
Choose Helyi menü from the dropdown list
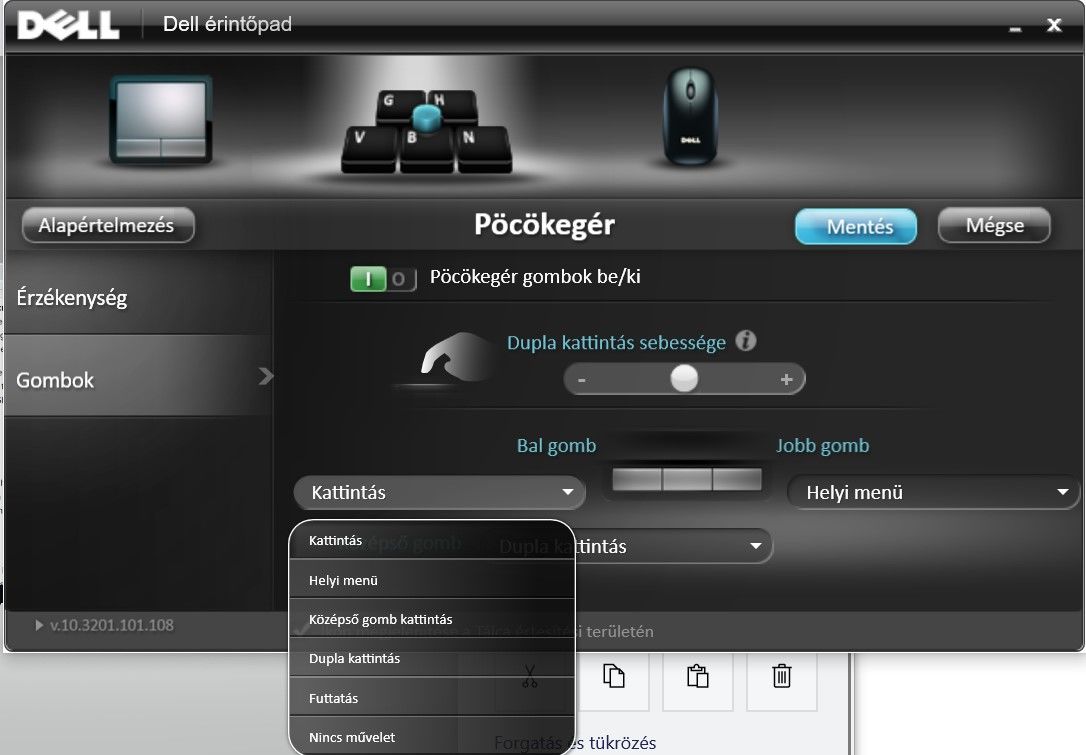(x=432, y=580)
